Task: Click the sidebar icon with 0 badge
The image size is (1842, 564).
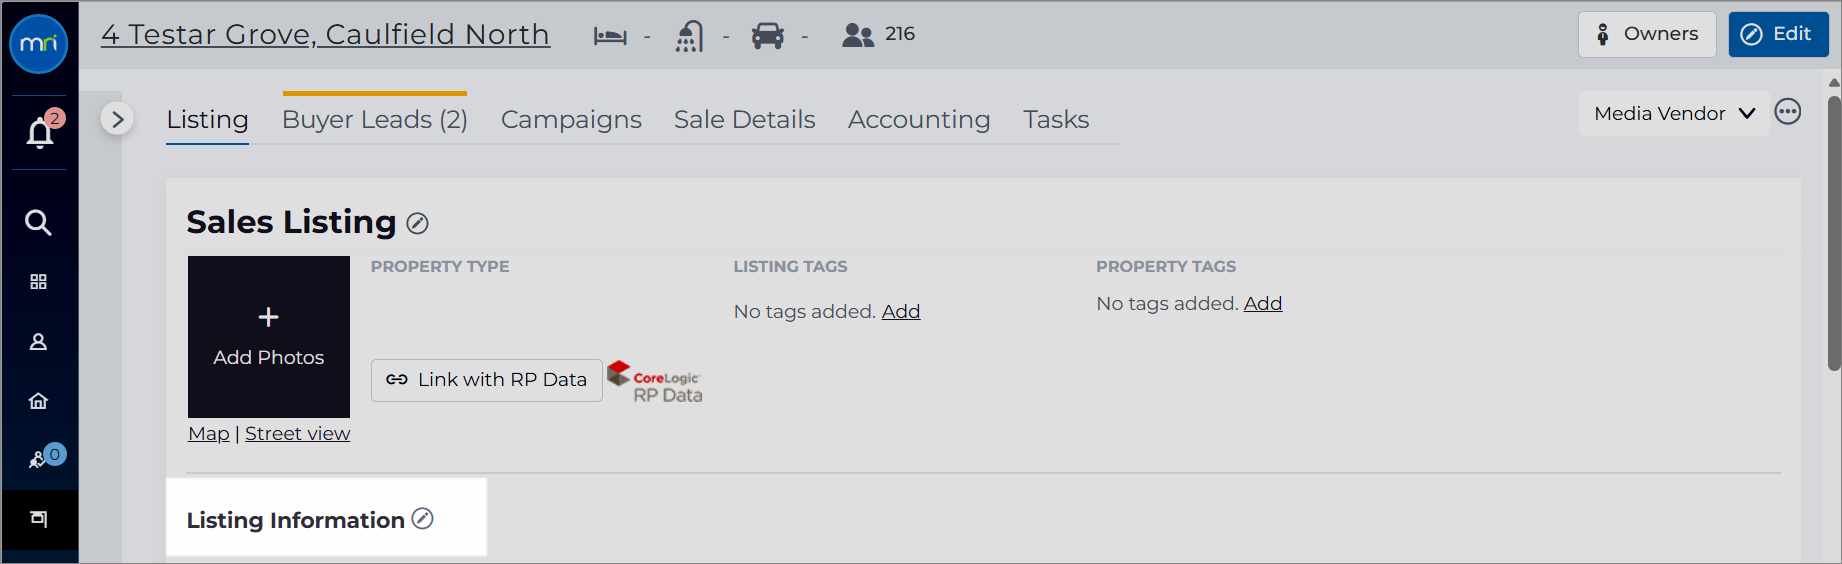Action: [44, 457]
